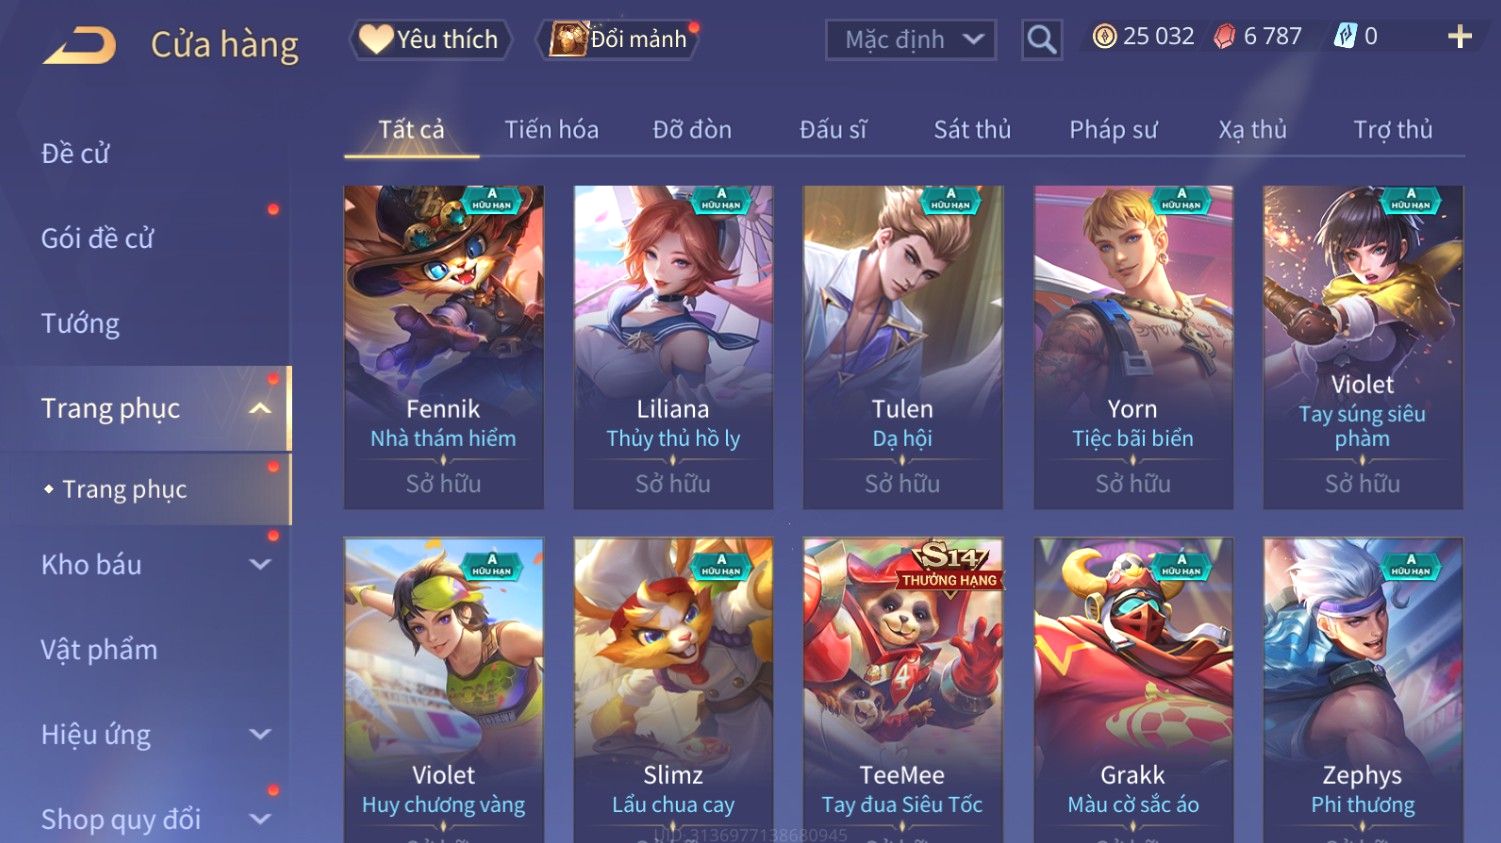The height and width of the screenshot is (843, 1501).
Task: Open Yêu thích heart favorites
Action: (430, 39)
